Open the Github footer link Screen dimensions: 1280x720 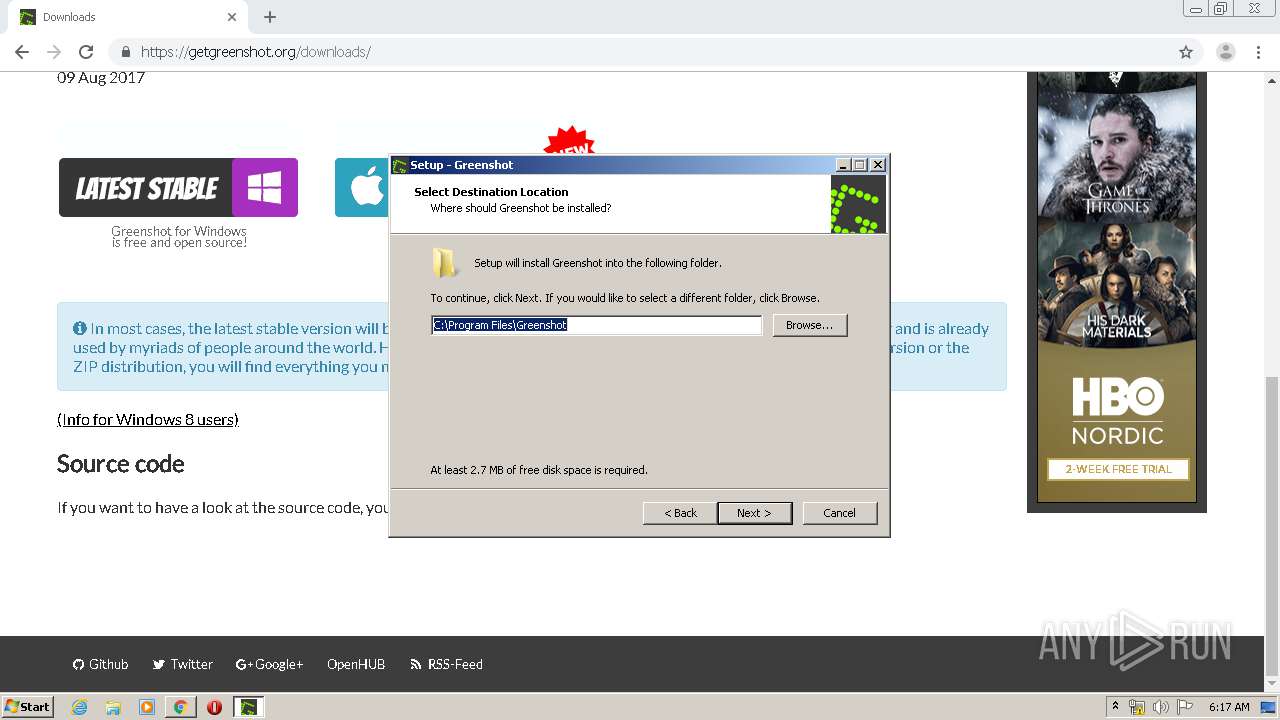pyautogui.click(x=100, y=664)
